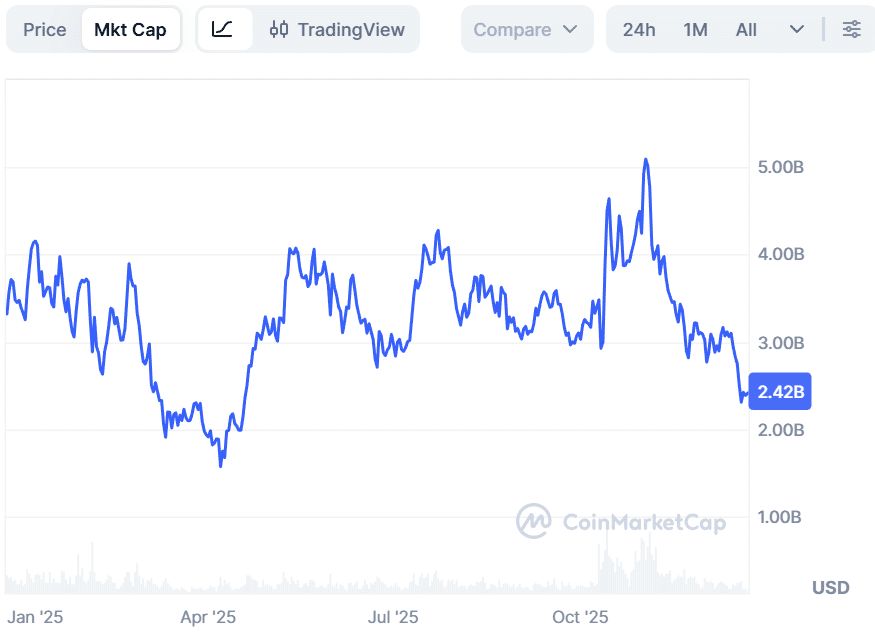The width and height of the screenshot is (875, 635).
Task: Set the time range to 24h
Action: pyautogui.click(x=638, y=30)
